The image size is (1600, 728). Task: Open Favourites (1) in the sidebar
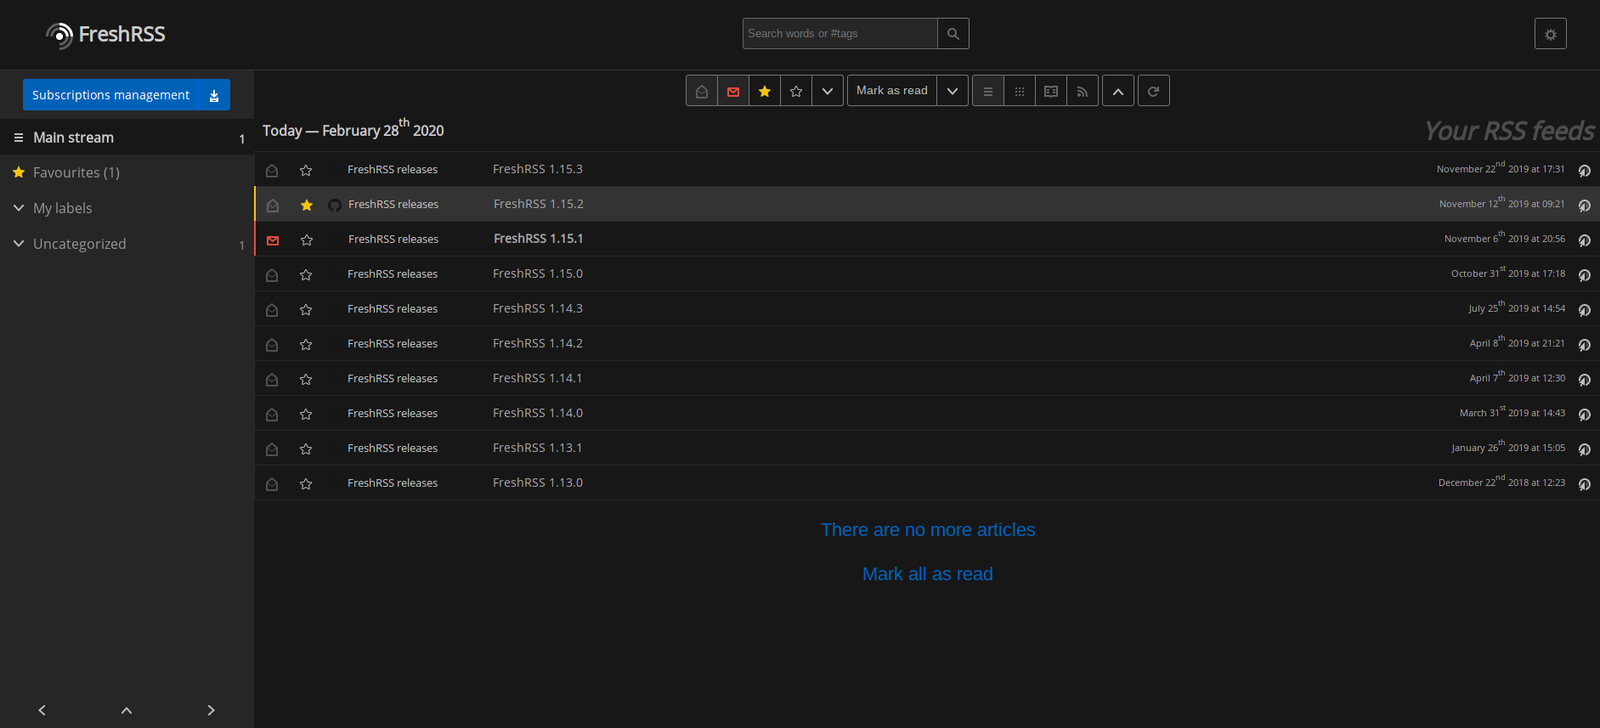pyautogui.click(x=76, y=173)
